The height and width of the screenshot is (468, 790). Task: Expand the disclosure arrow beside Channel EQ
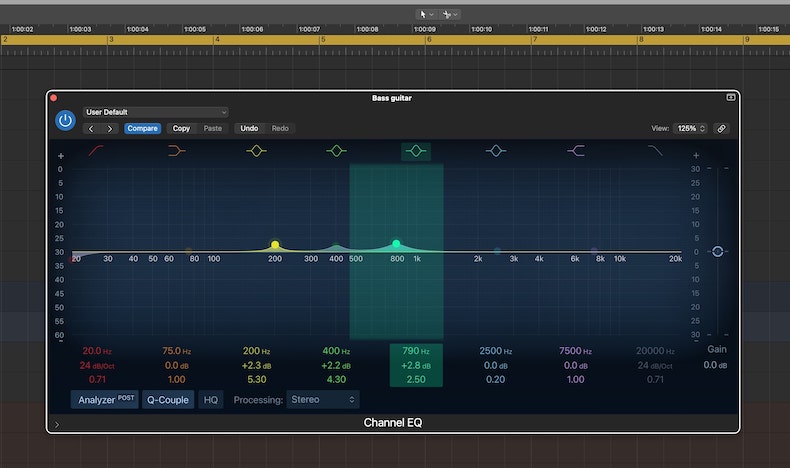point(57,425)
